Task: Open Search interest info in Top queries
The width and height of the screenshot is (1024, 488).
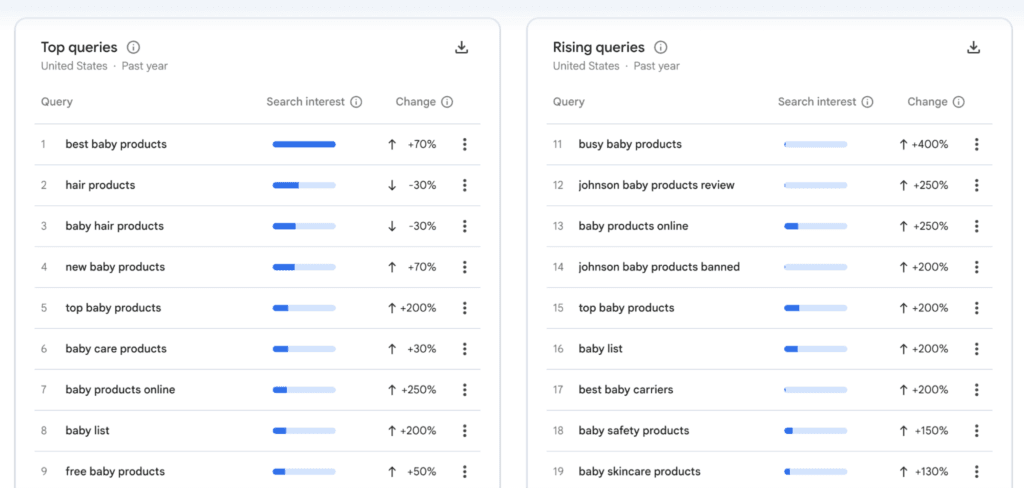Action: coord(356,102)
